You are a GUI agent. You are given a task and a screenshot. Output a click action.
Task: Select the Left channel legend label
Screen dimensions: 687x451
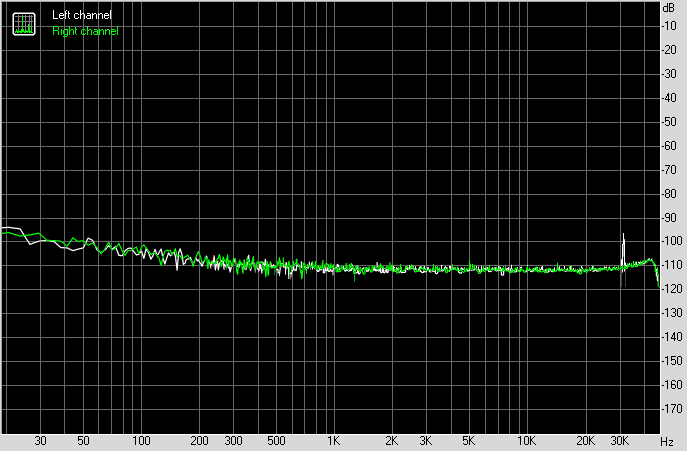coord(82,15)
